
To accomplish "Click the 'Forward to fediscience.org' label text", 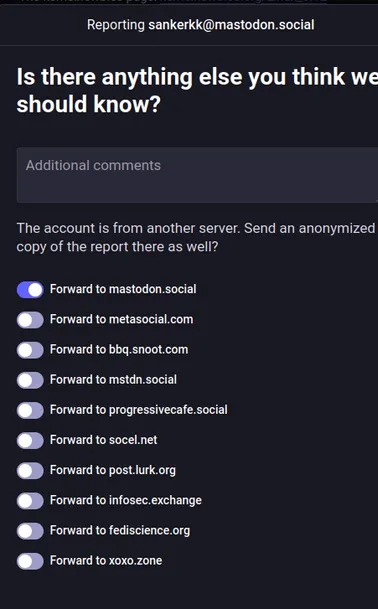I will click(x=120, y=531).
